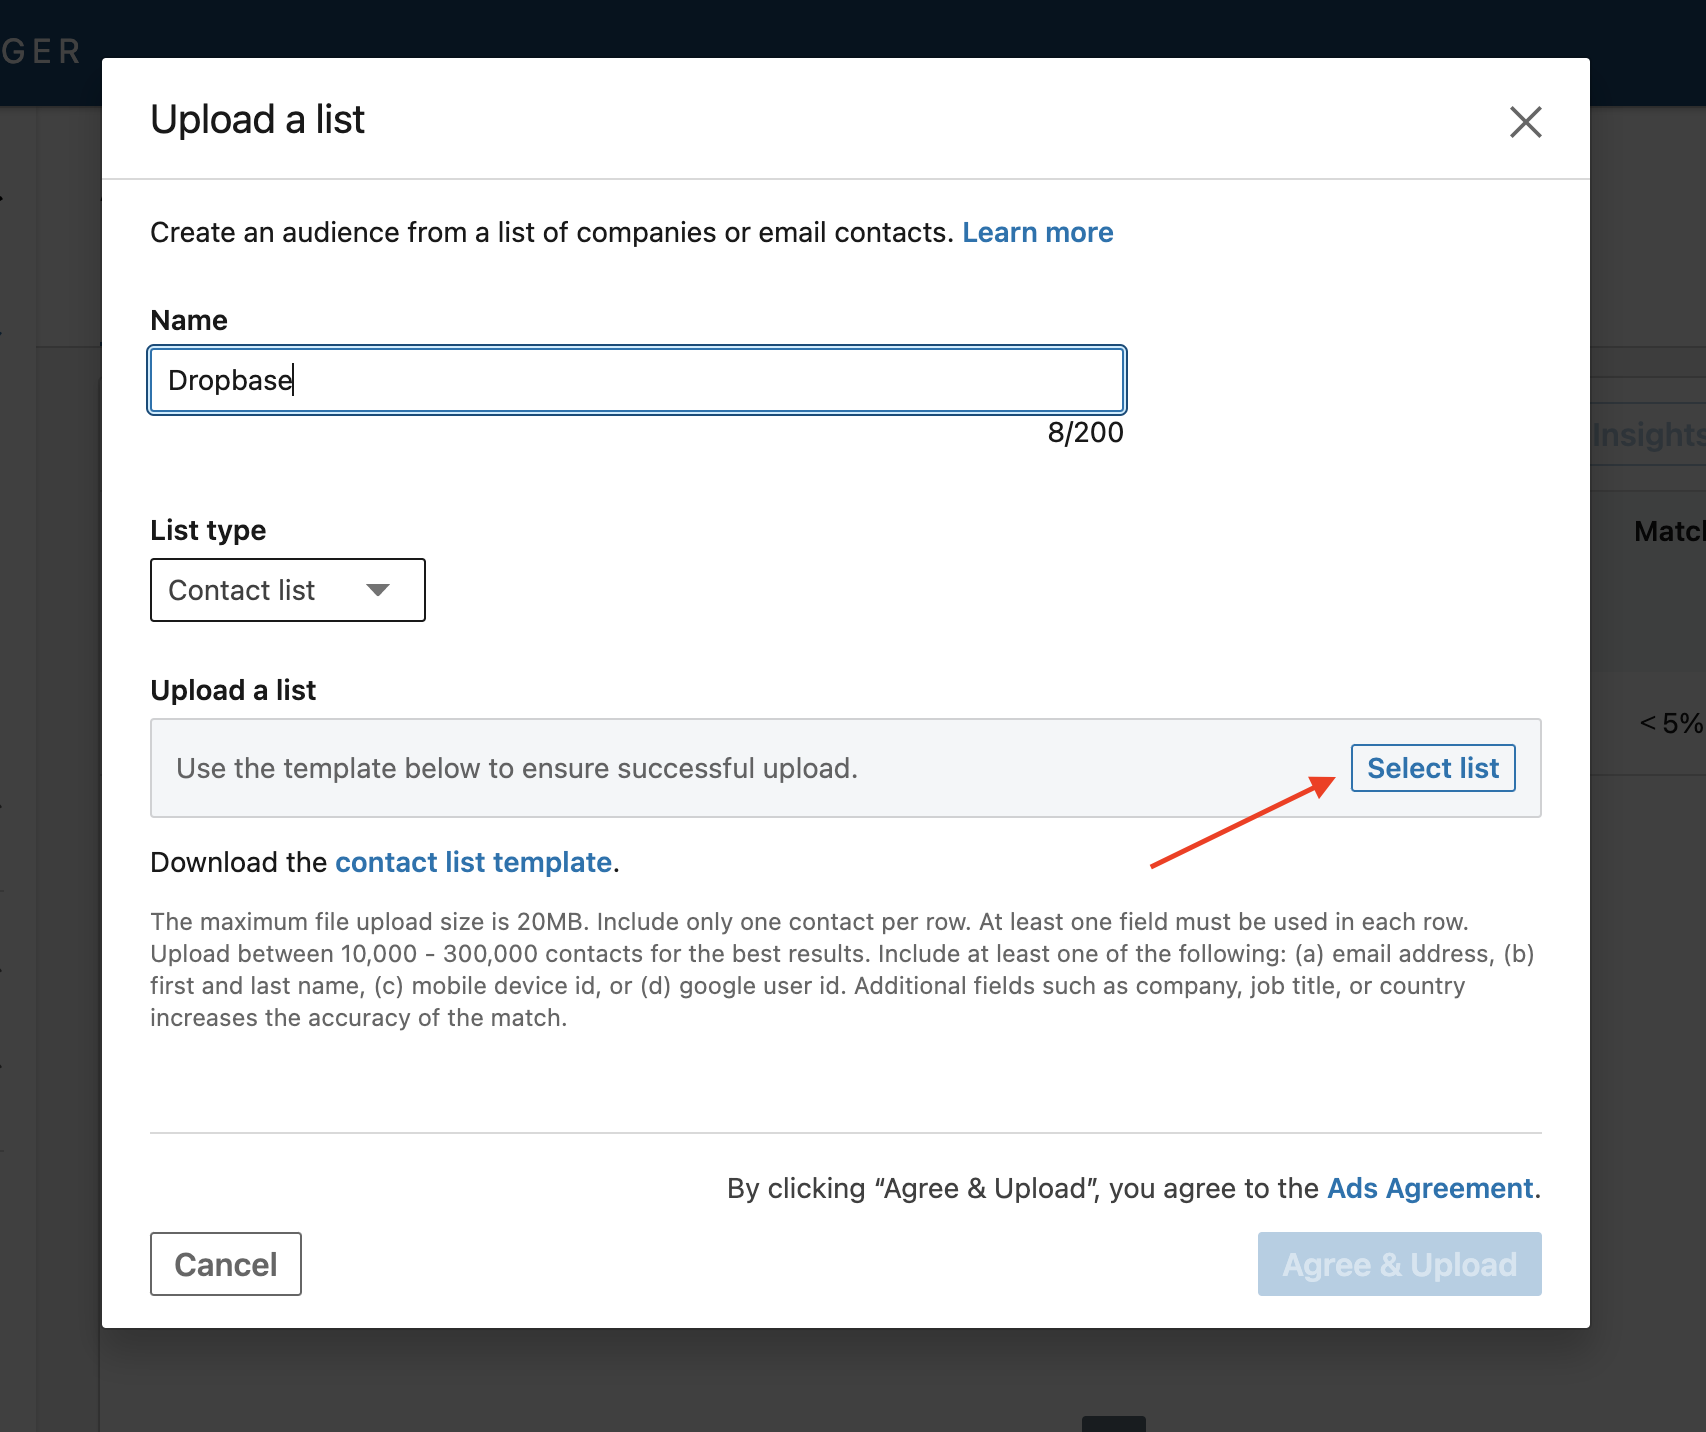Close the Upload a list dialog
This screenshot has height=1432, width=1706.
coord(1525,122)
